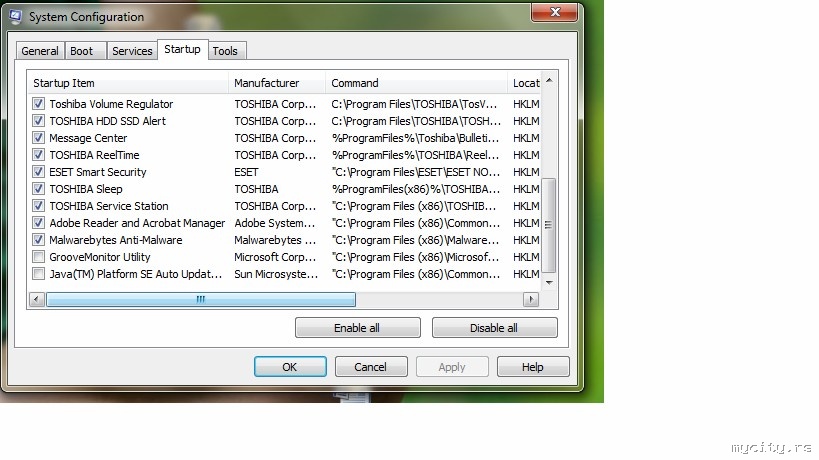This screenshot has height=460, width=819.
Task: Click vertical scrollbar down arrow
Action: [549, 282]
